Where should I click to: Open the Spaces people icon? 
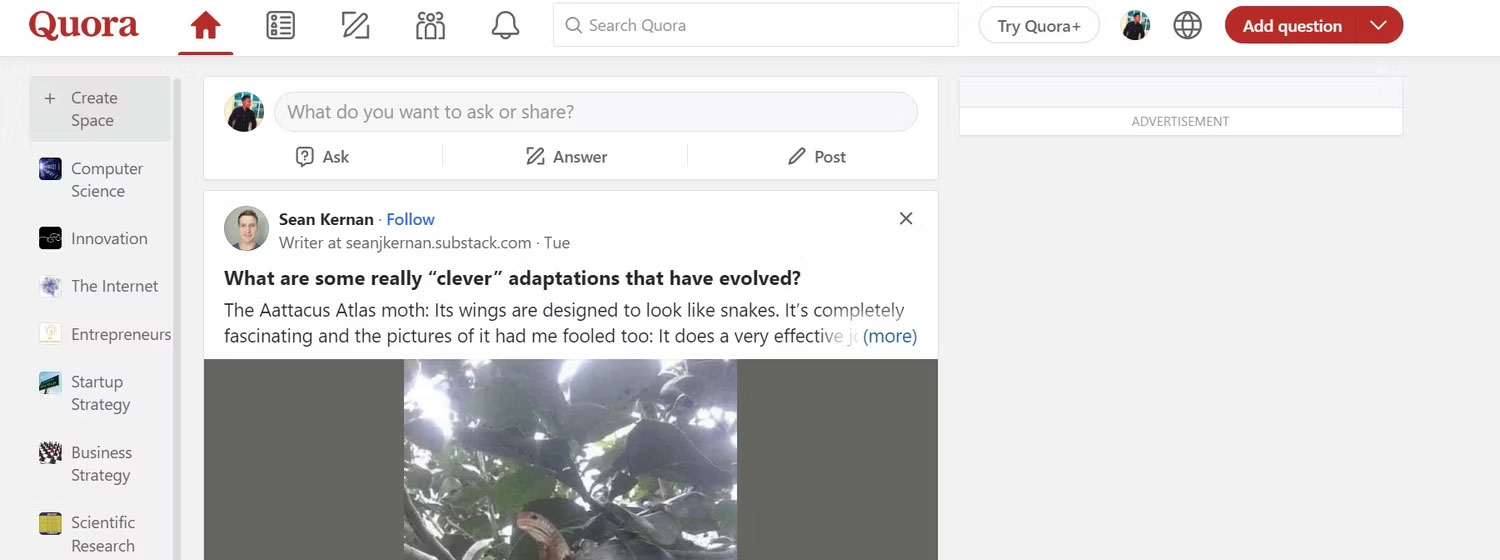[x=430, y=26]
